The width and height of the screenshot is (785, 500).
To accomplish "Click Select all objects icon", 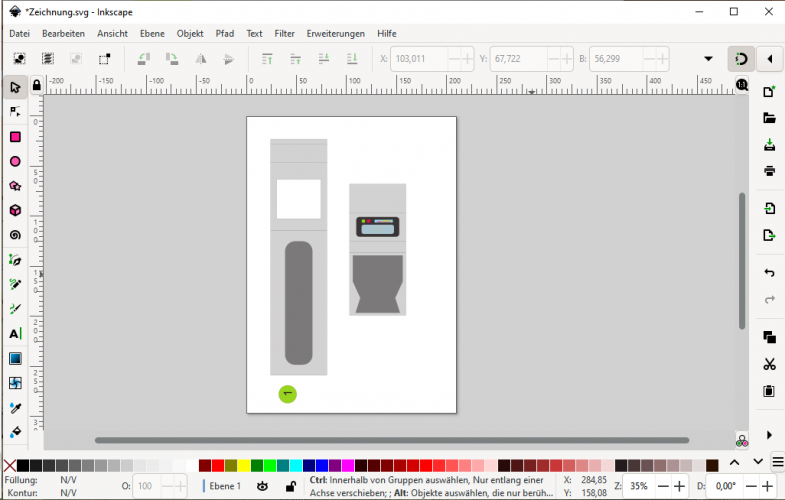I will tap(19, 59).
